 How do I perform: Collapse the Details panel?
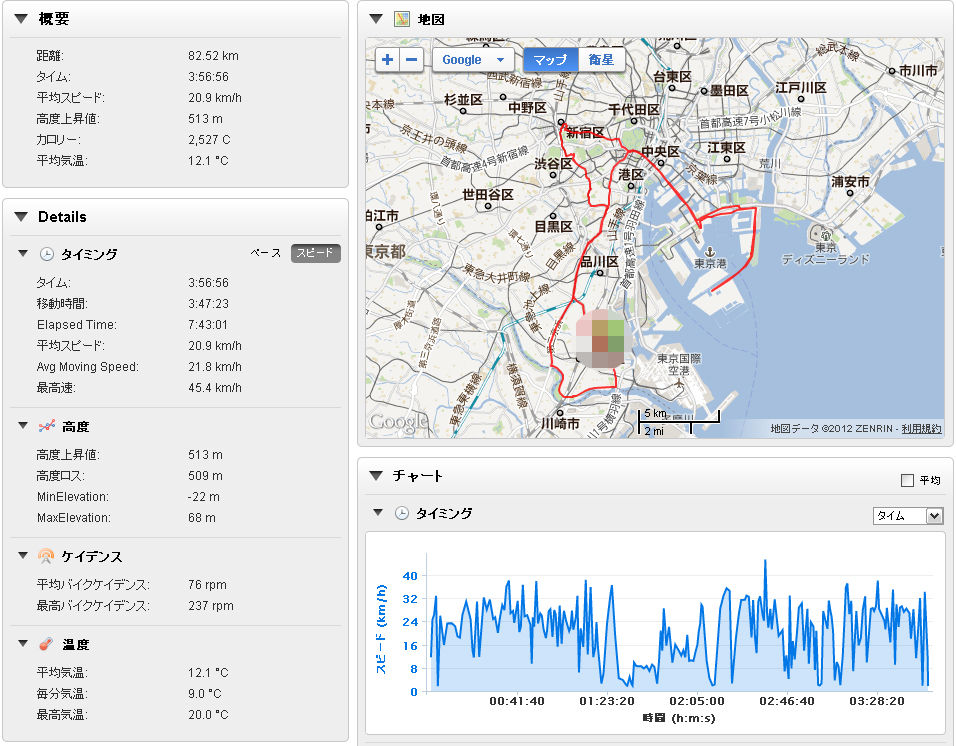tap(21, 217)
